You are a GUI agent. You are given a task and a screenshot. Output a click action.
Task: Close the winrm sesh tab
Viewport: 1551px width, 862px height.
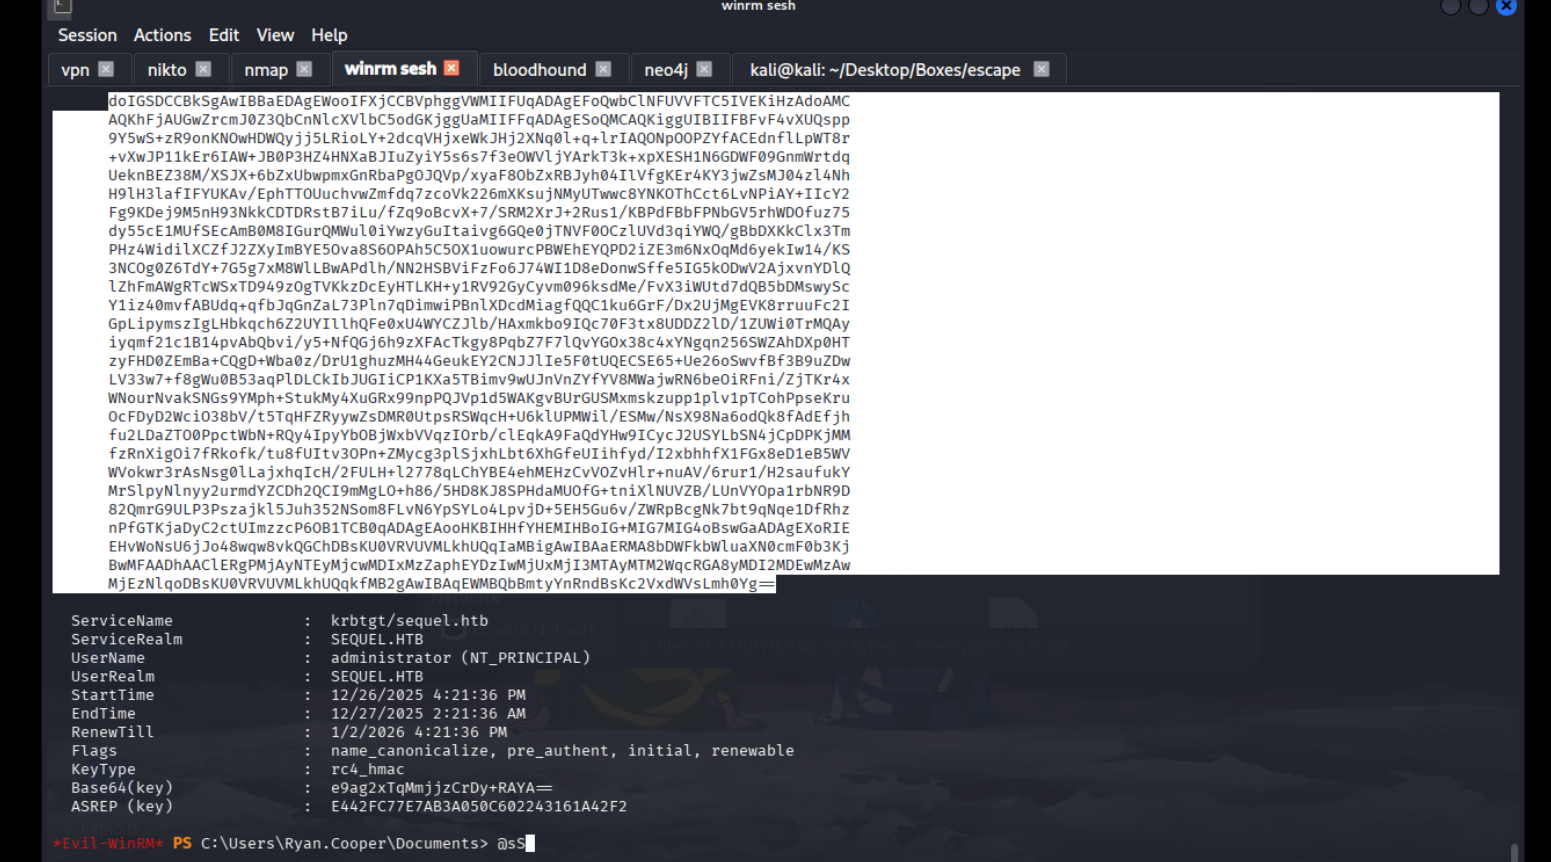point(452,68)
